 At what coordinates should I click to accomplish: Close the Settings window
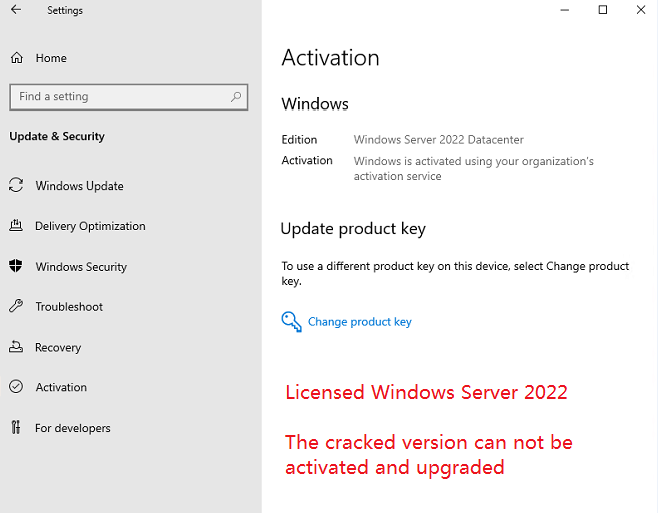click(640, 10)
